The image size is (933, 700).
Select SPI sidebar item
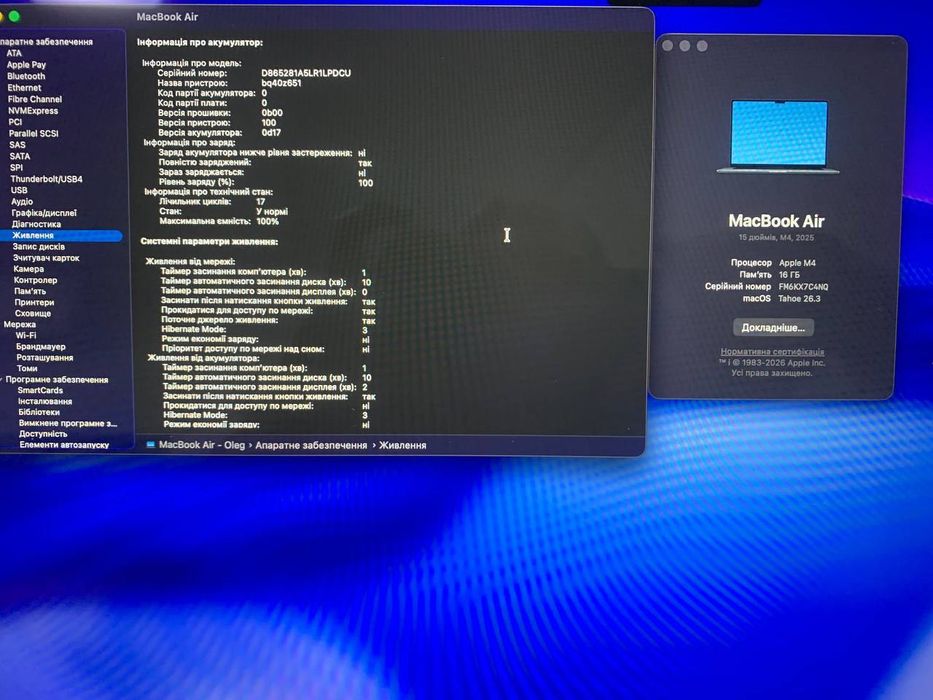tap(17, 167)
